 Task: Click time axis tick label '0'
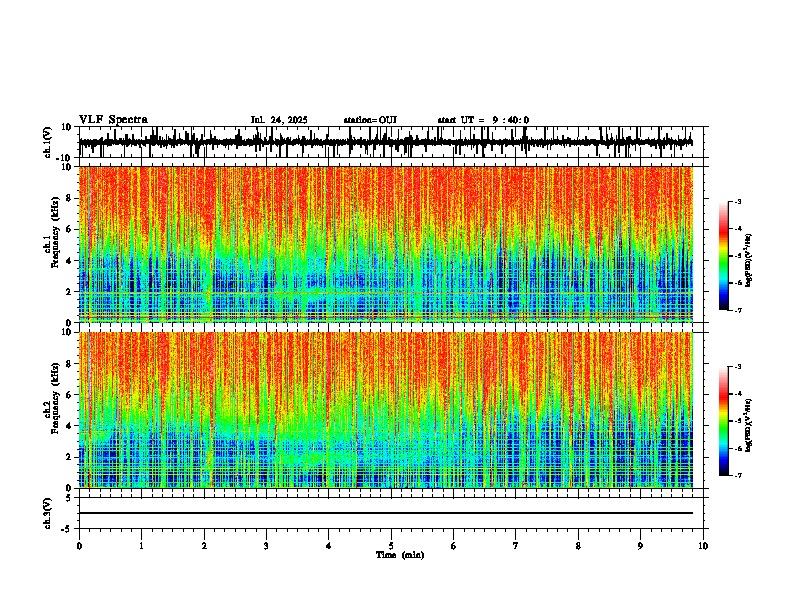click(x=79, y=546)
